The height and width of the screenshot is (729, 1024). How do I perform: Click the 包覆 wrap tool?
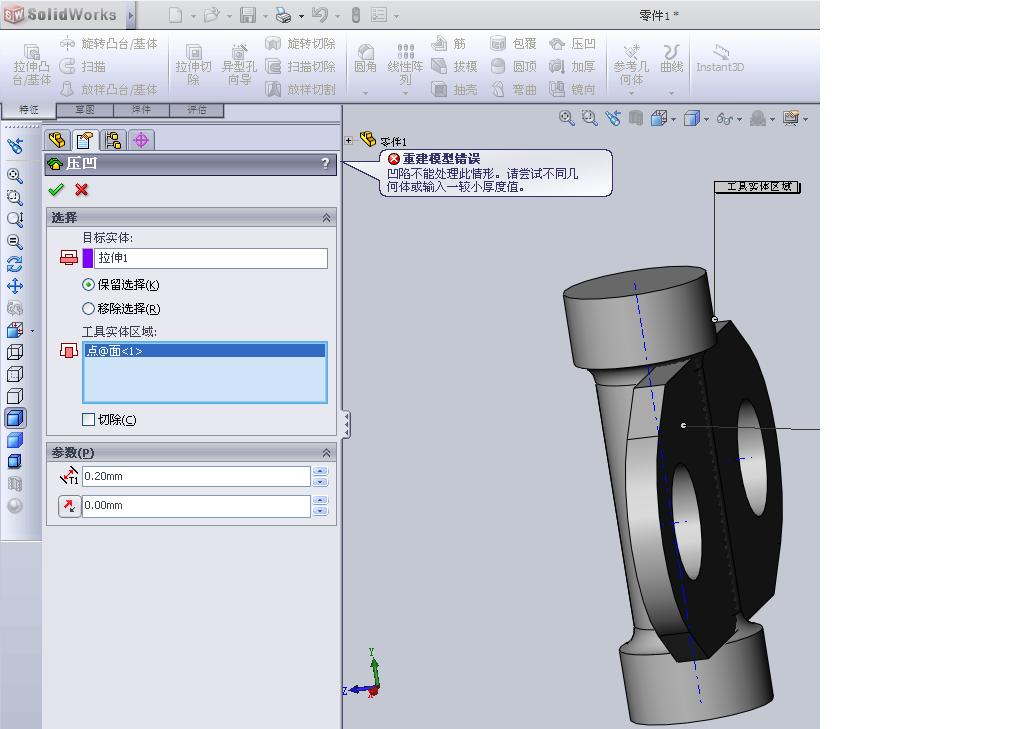[x=513, y=44]
